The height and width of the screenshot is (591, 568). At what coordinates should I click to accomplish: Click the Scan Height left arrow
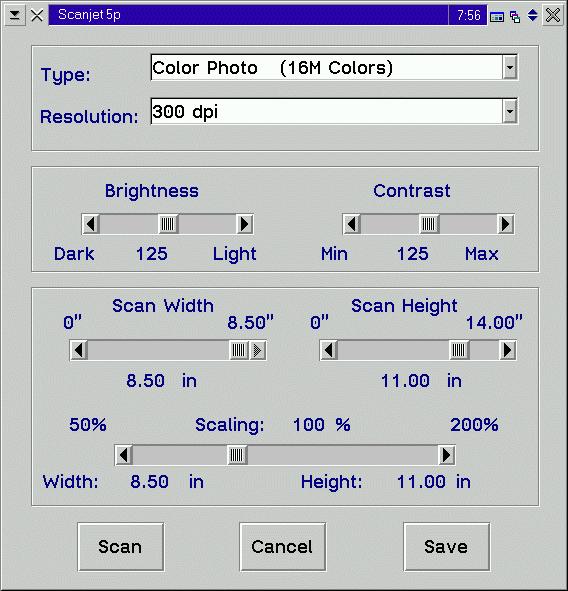[x=329, y=350]
